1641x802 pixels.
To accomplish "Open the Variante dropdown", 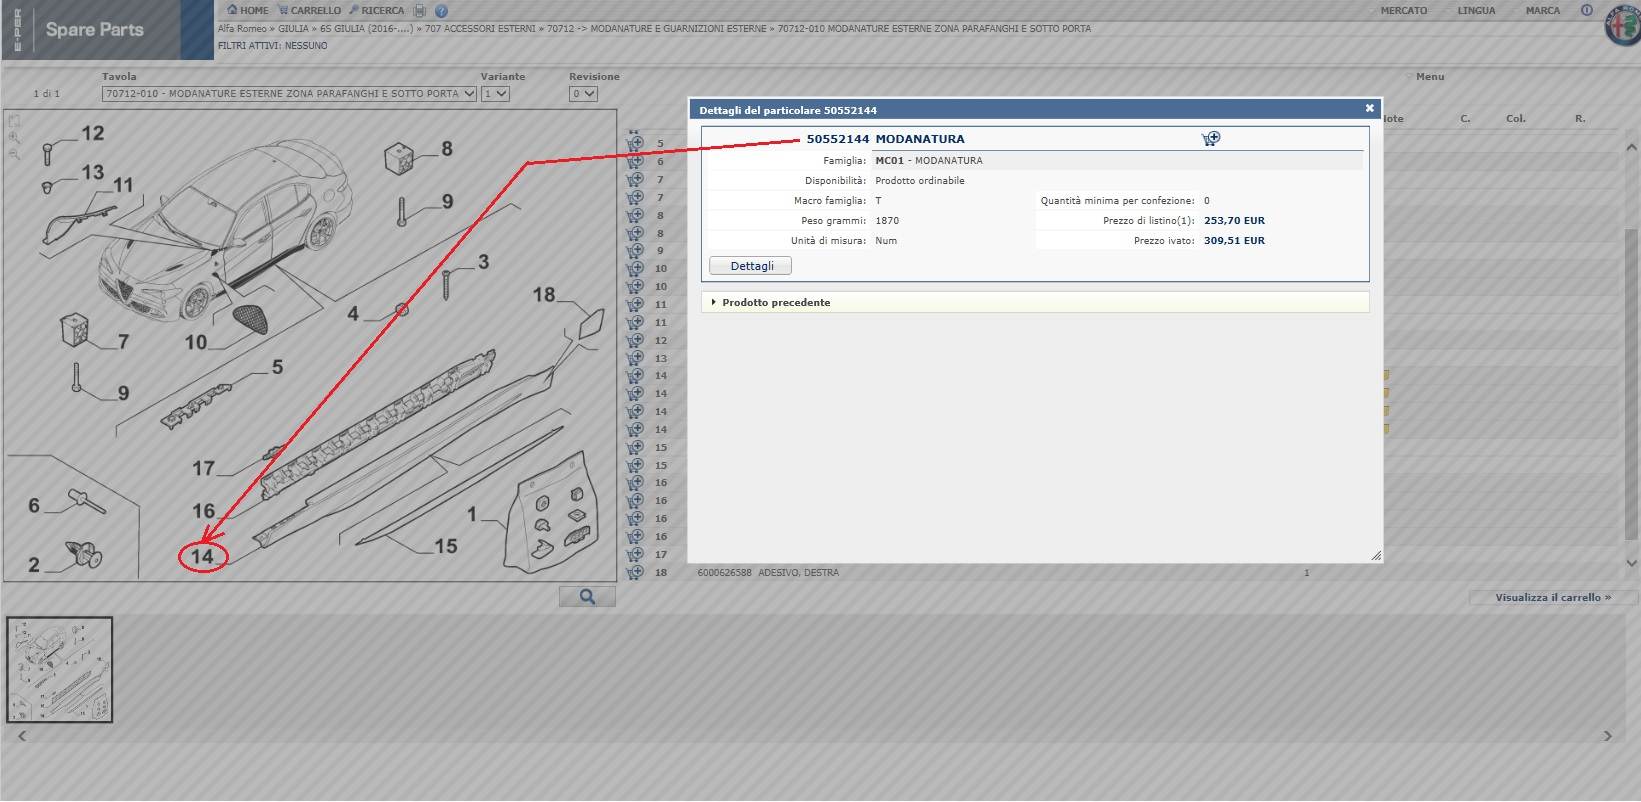I will (x=495, y=94).
